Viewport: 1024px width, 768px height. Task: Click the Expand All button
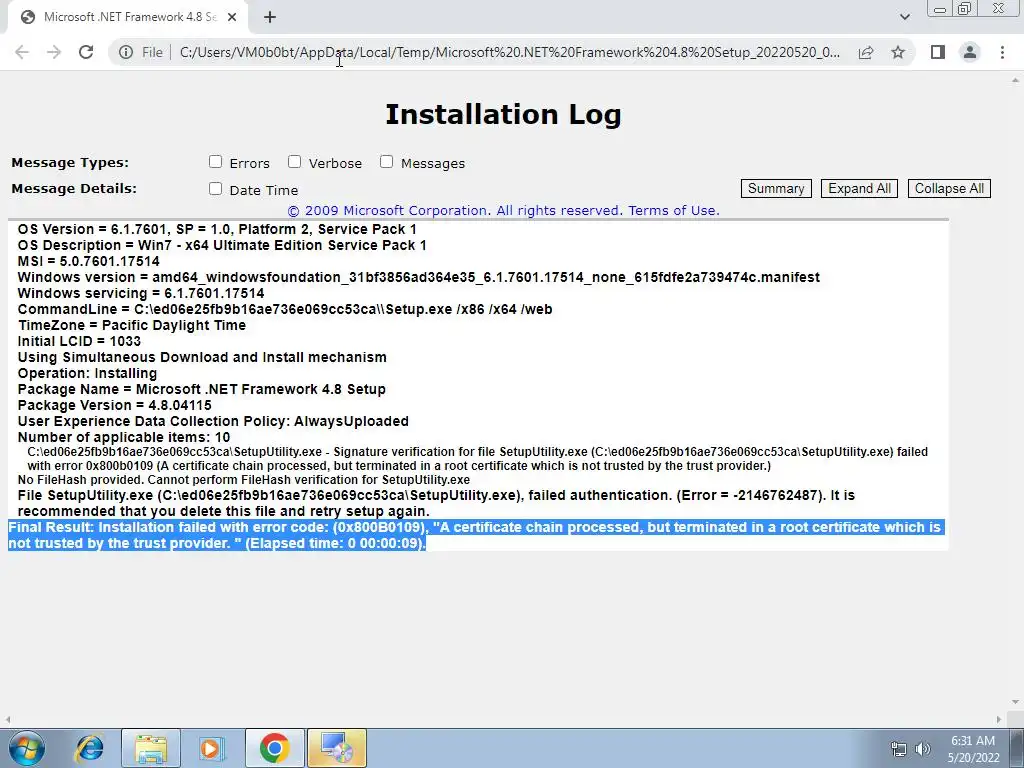(x=859, y=188)
